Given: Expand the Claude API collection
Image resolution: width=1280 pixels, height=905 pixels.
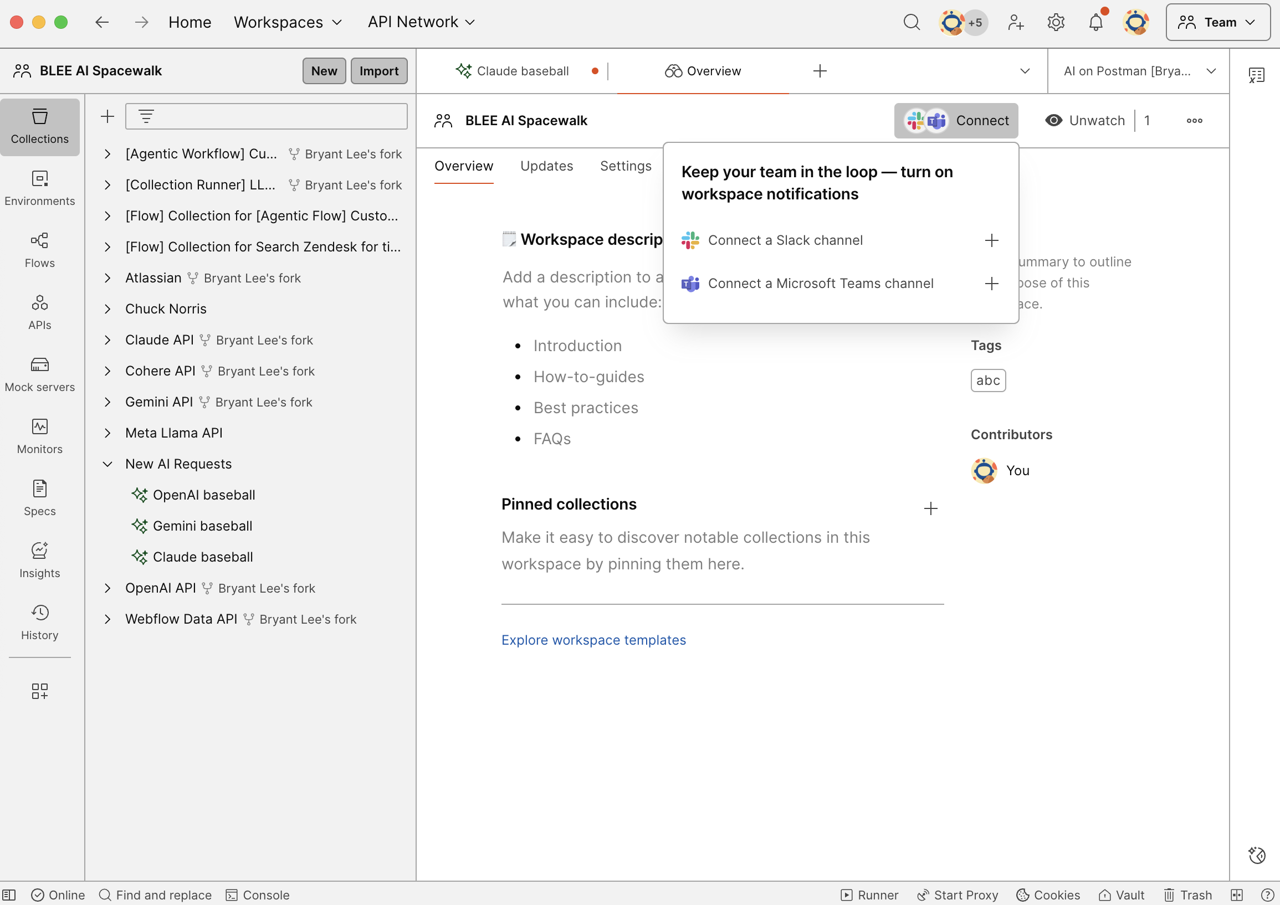Looking at the screenshot, I should (108, 340).
